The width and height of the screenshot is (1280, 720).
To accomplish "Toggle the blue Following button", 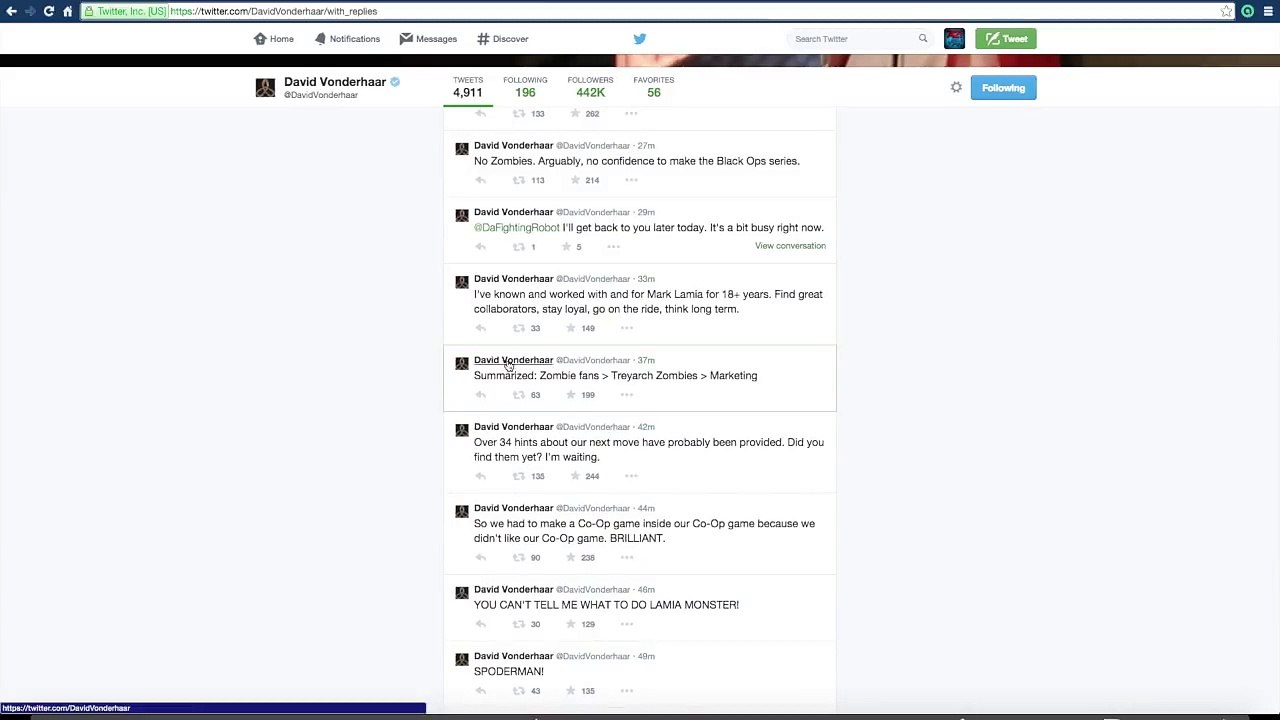I will tap(1003, 88).
